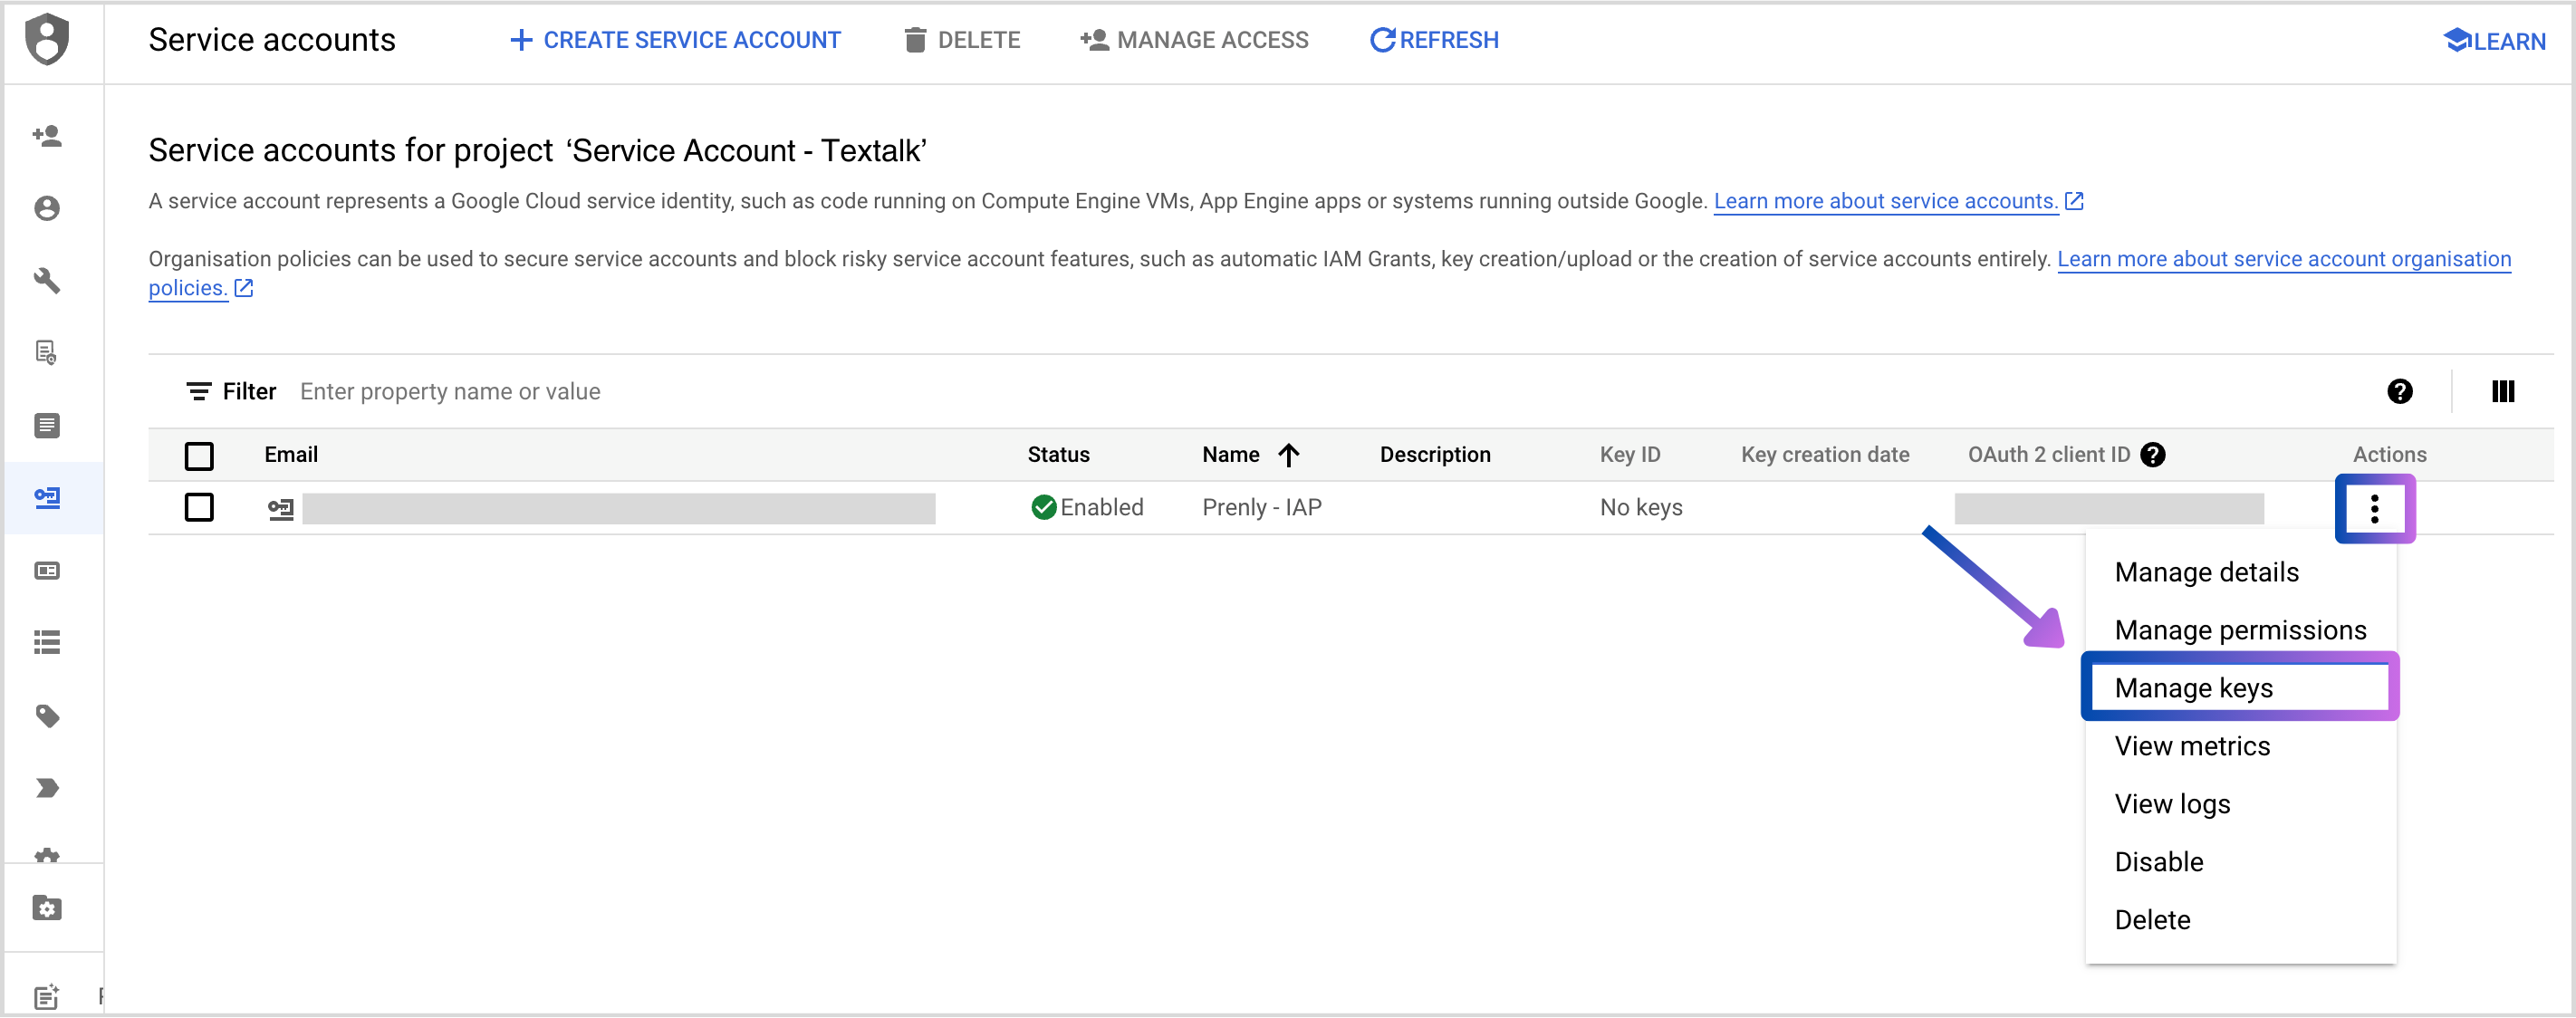The width and height of the screenshot is (2576, 1018).
Task: Click the IAM shield logo icon
Action: coord(47,40)
